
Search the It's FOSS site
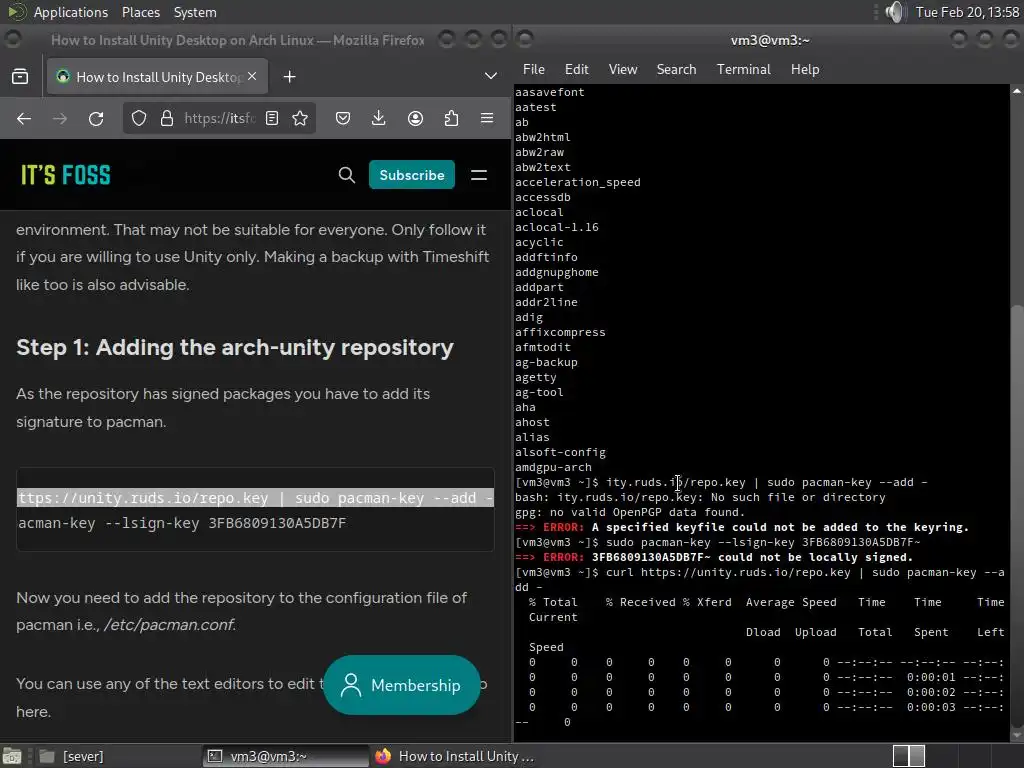pyautogui.click(x=347, y=175)
